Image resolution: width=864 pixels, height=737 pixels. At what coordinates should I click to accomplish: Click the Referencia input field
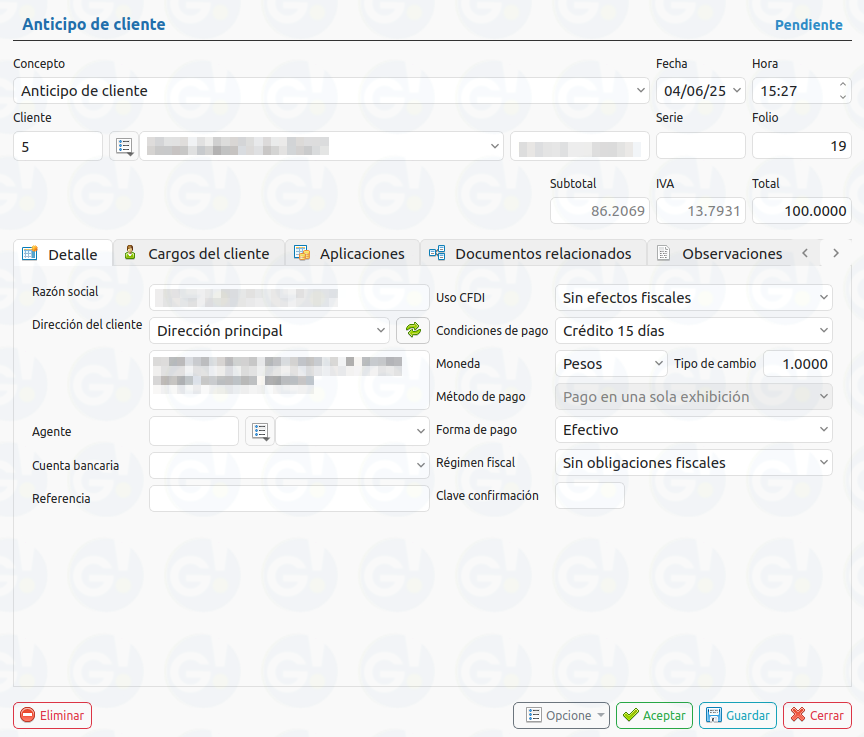tap(289, 498)
